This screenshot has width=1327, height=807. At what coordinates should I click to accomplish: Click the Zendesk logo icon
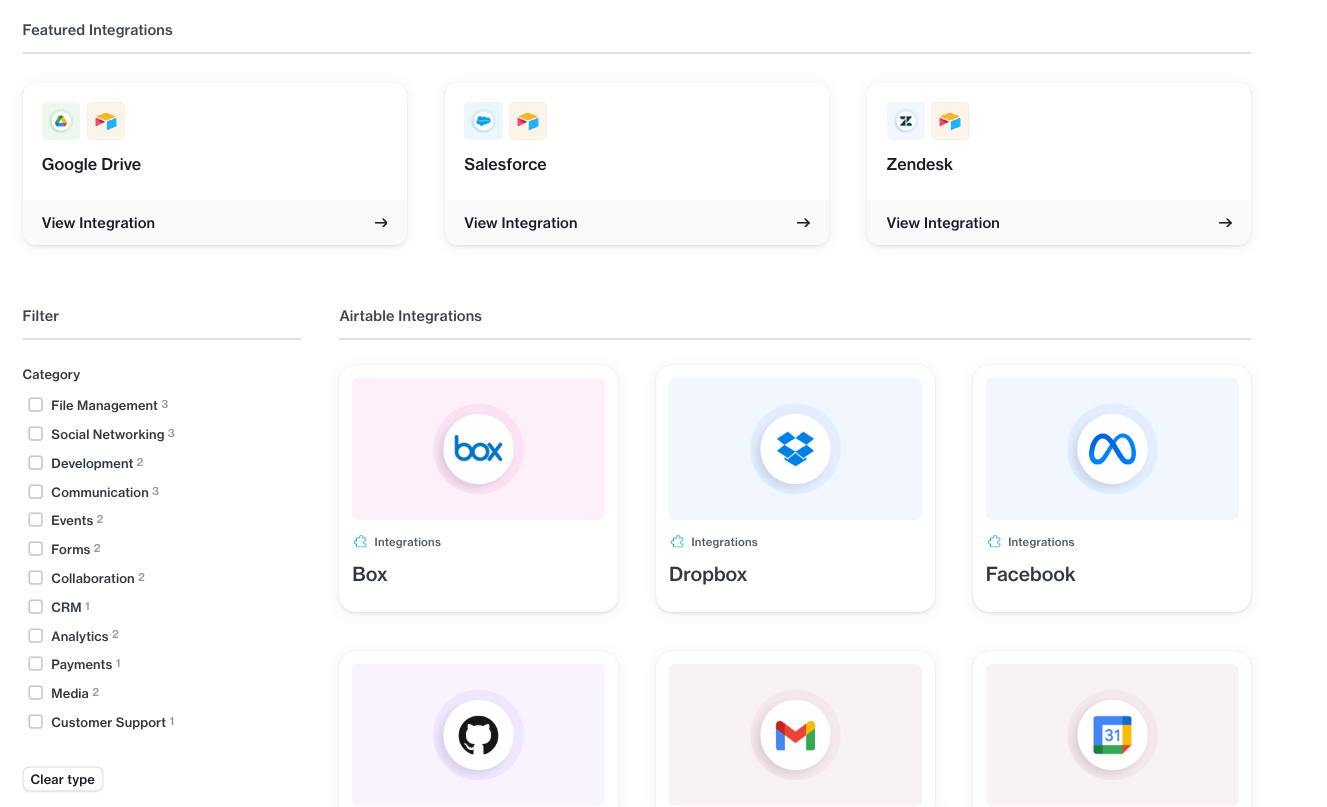[906, 121]
